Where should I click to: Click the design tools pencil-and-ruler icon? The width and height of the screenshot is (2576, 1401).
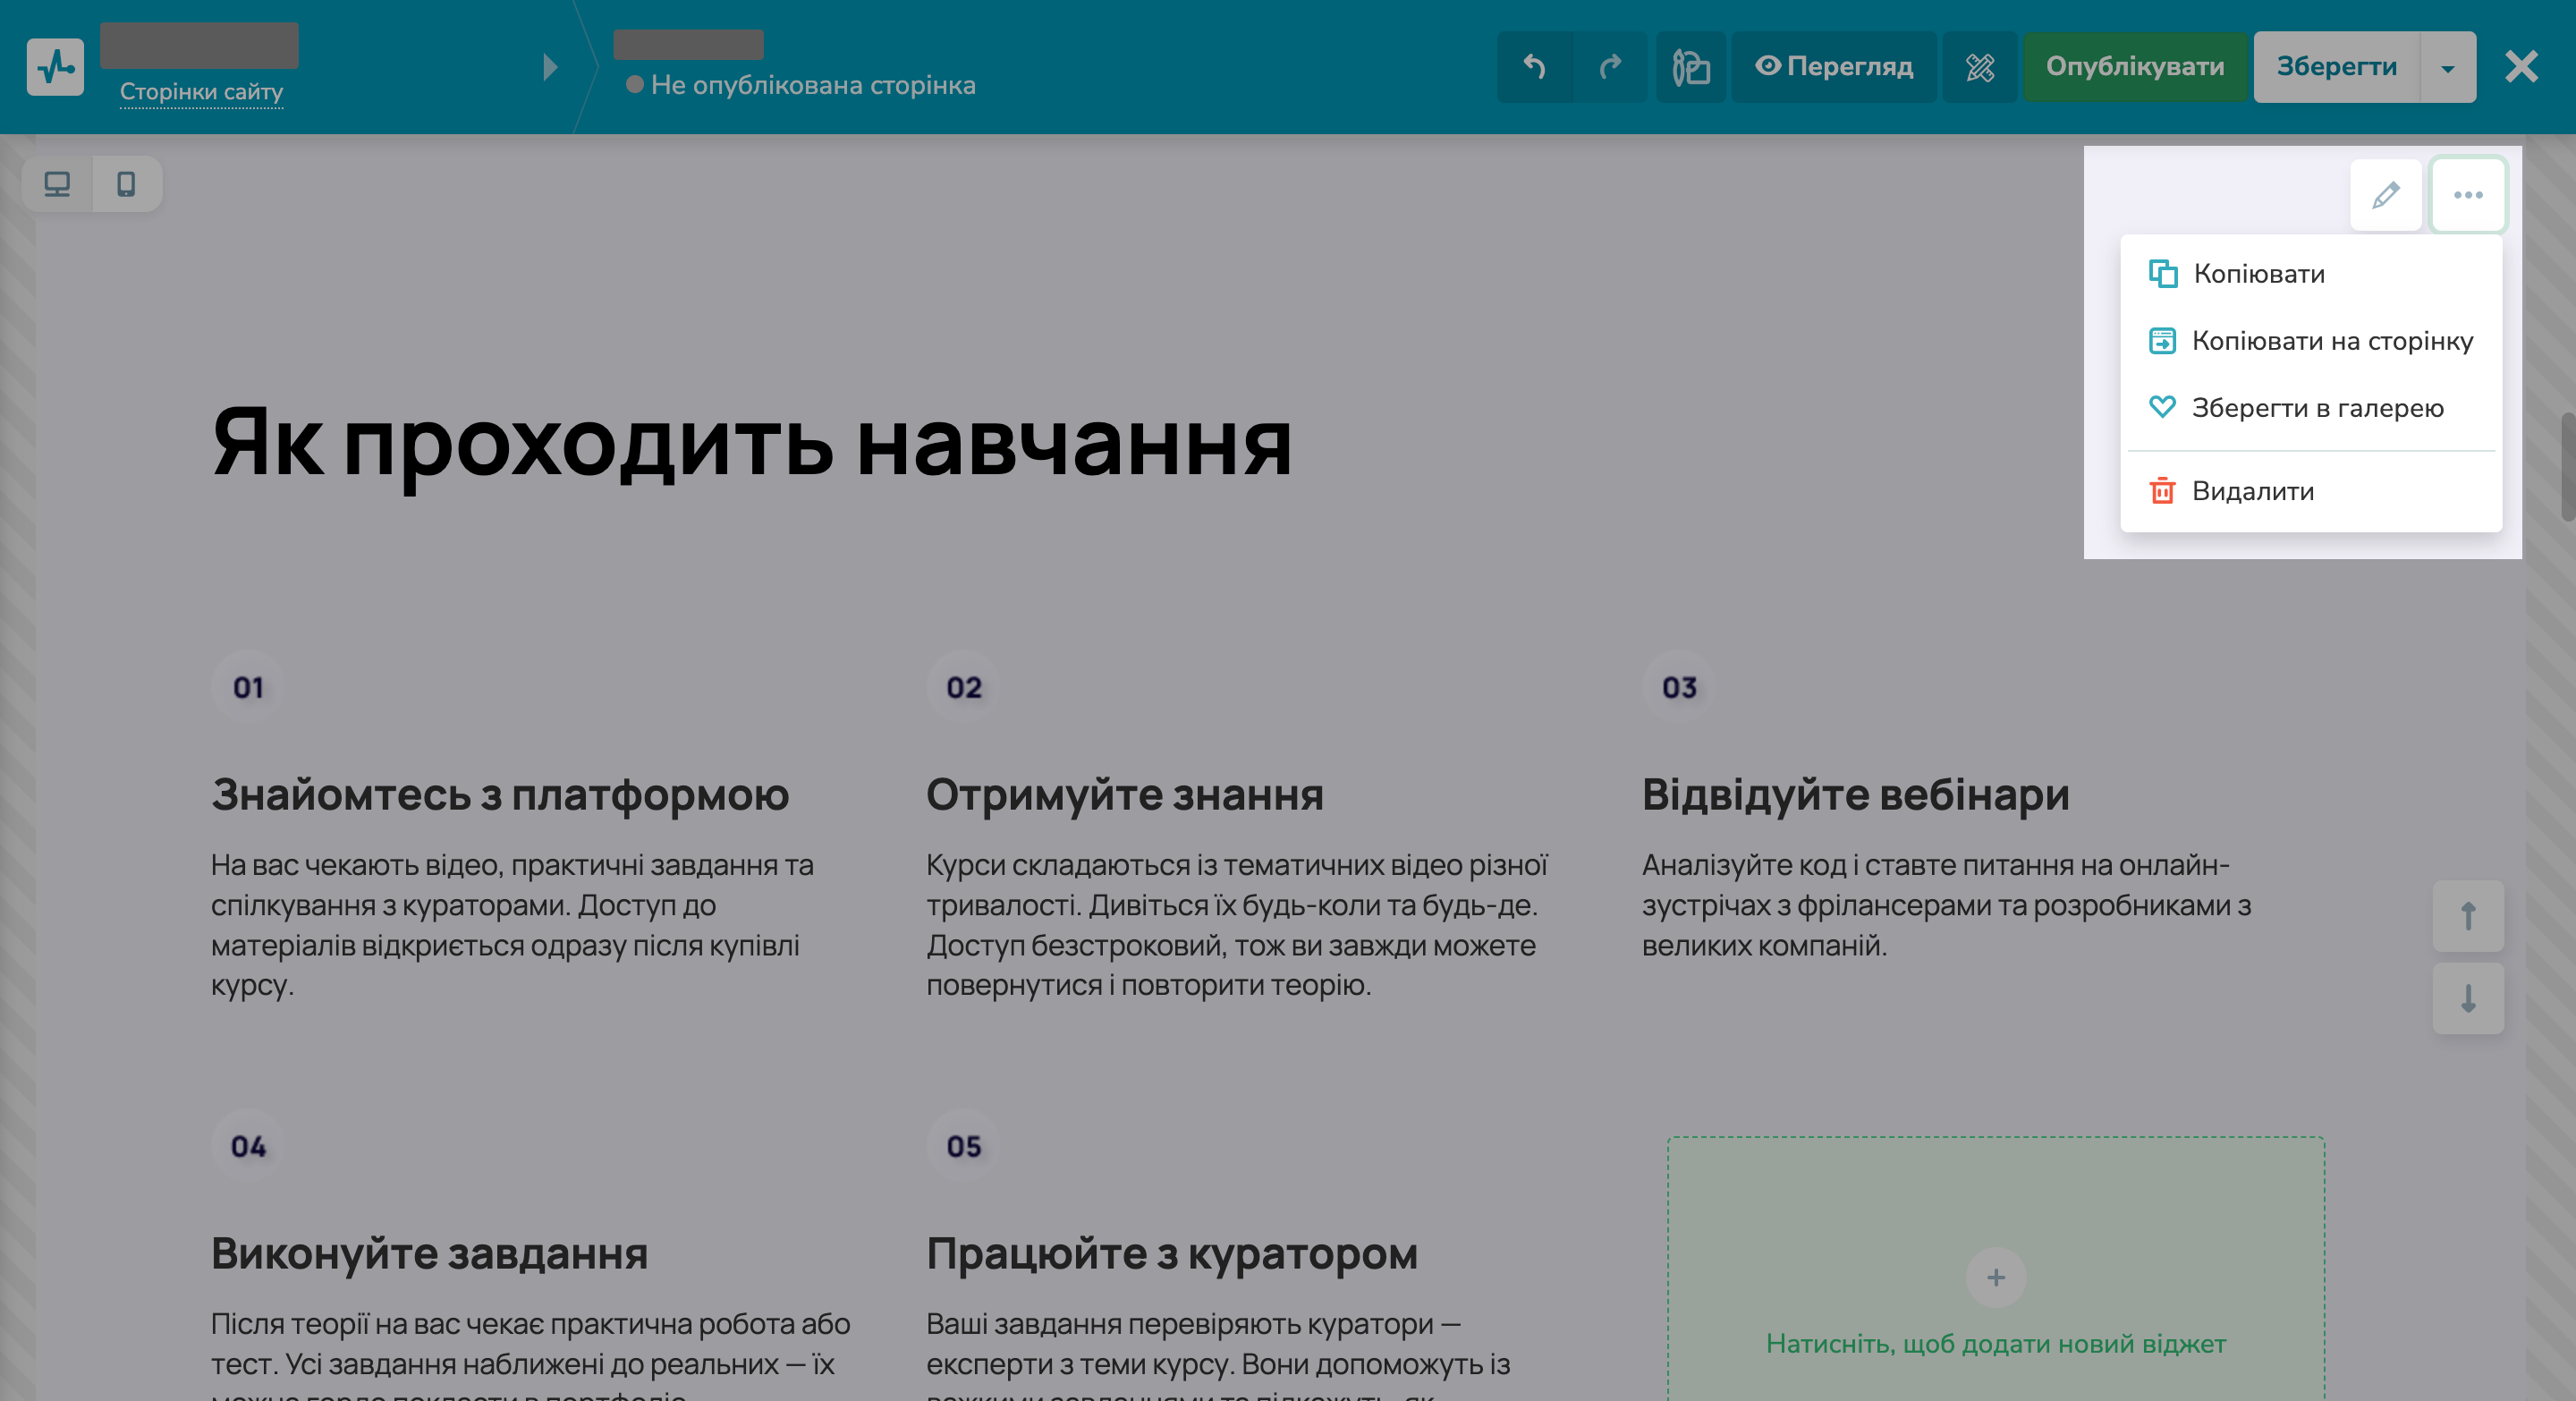[1979, 67]
